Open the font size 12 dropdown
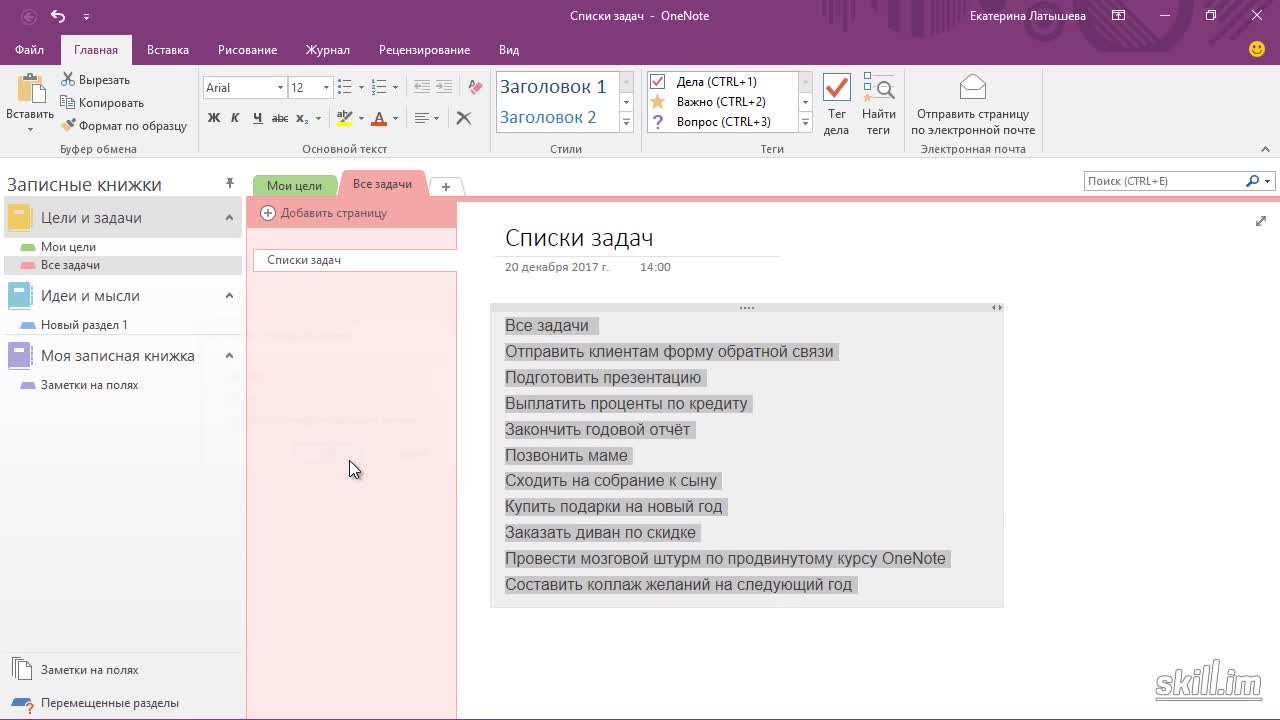1280x720 pixels. [x=326, y=88]
